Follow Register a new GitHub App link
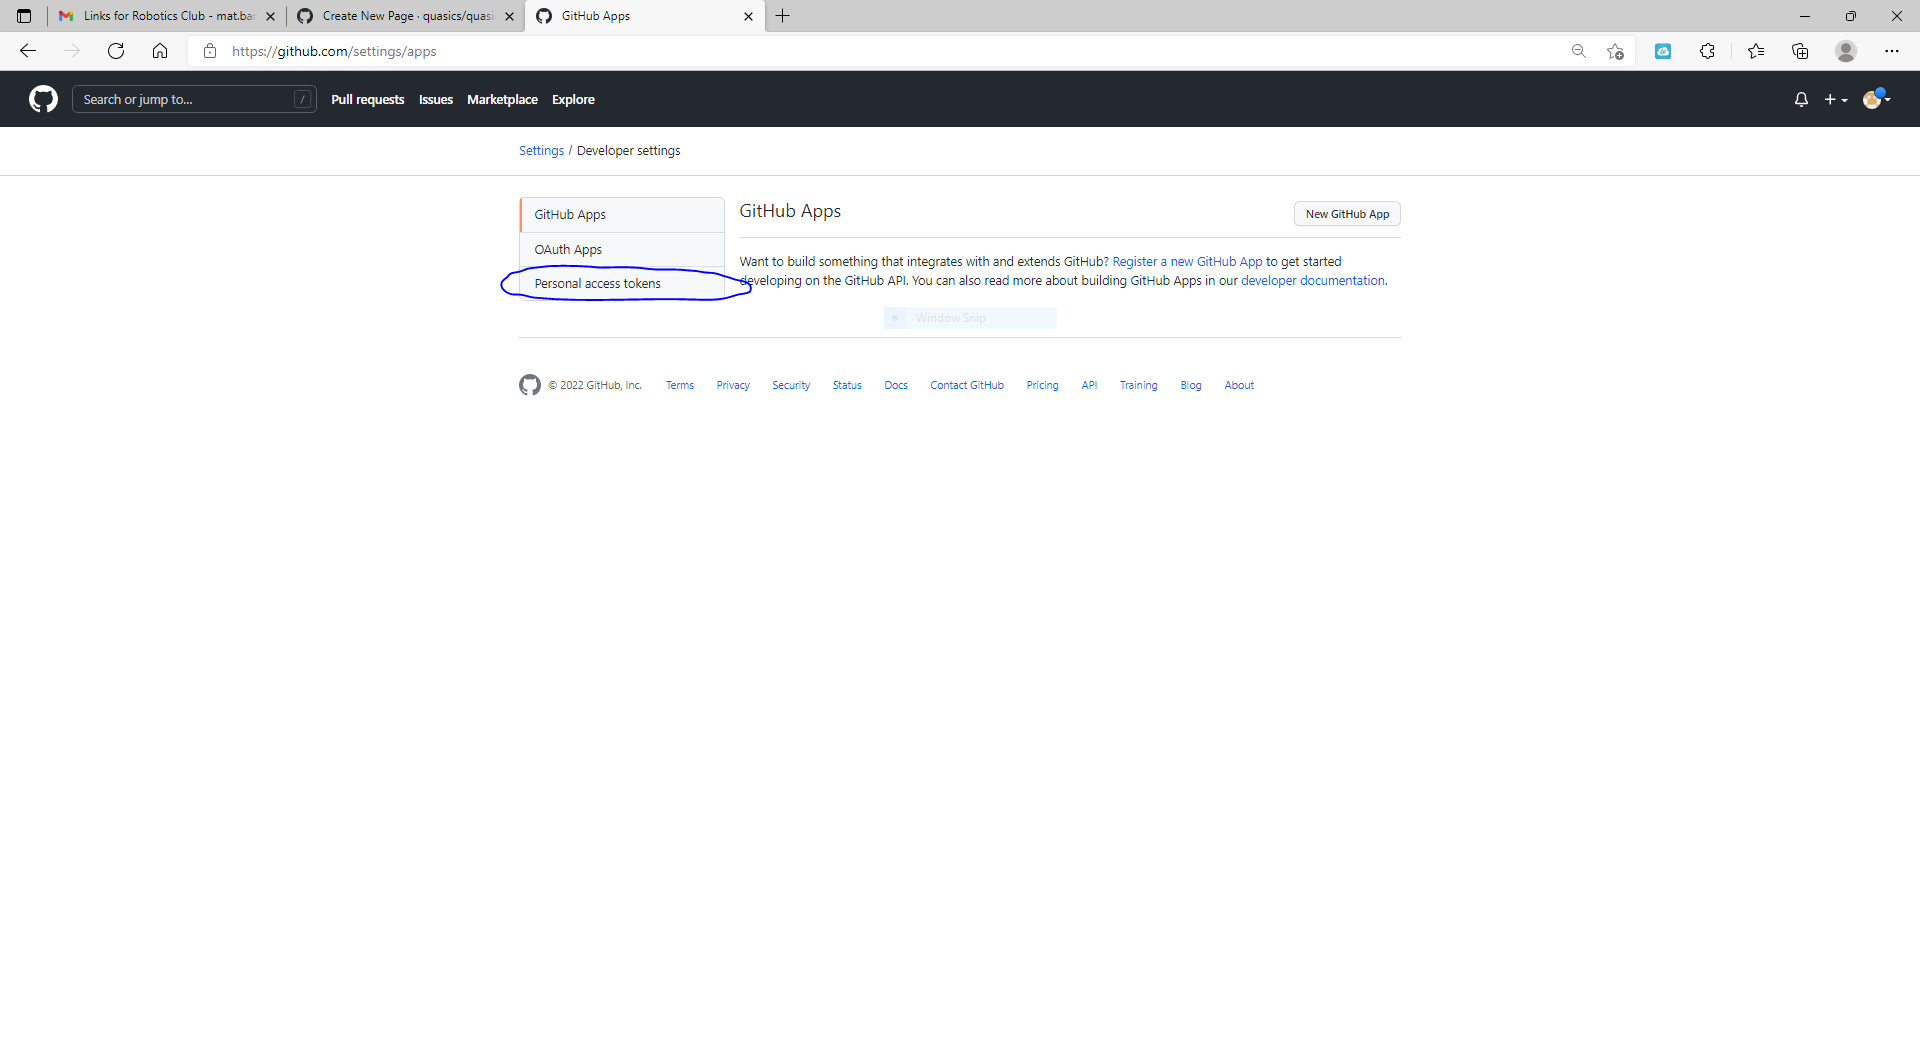The height and width of the screenshot is (1040, 1920). pyautogui.click(x=1187, y=262)
